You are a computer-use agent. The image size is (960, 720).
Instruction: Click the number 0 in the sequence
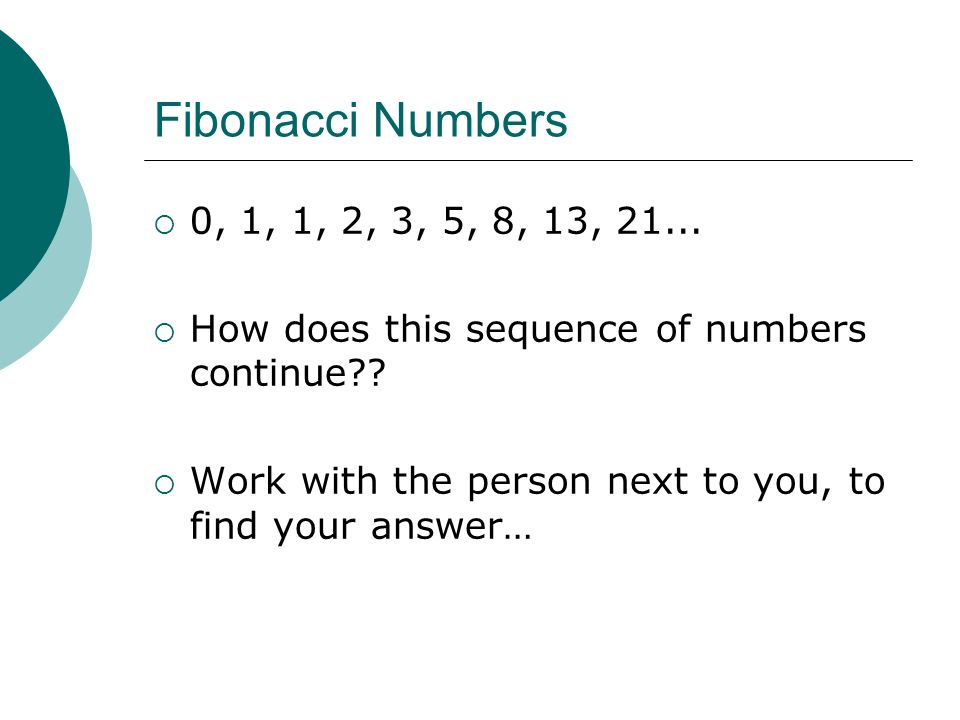201,220
